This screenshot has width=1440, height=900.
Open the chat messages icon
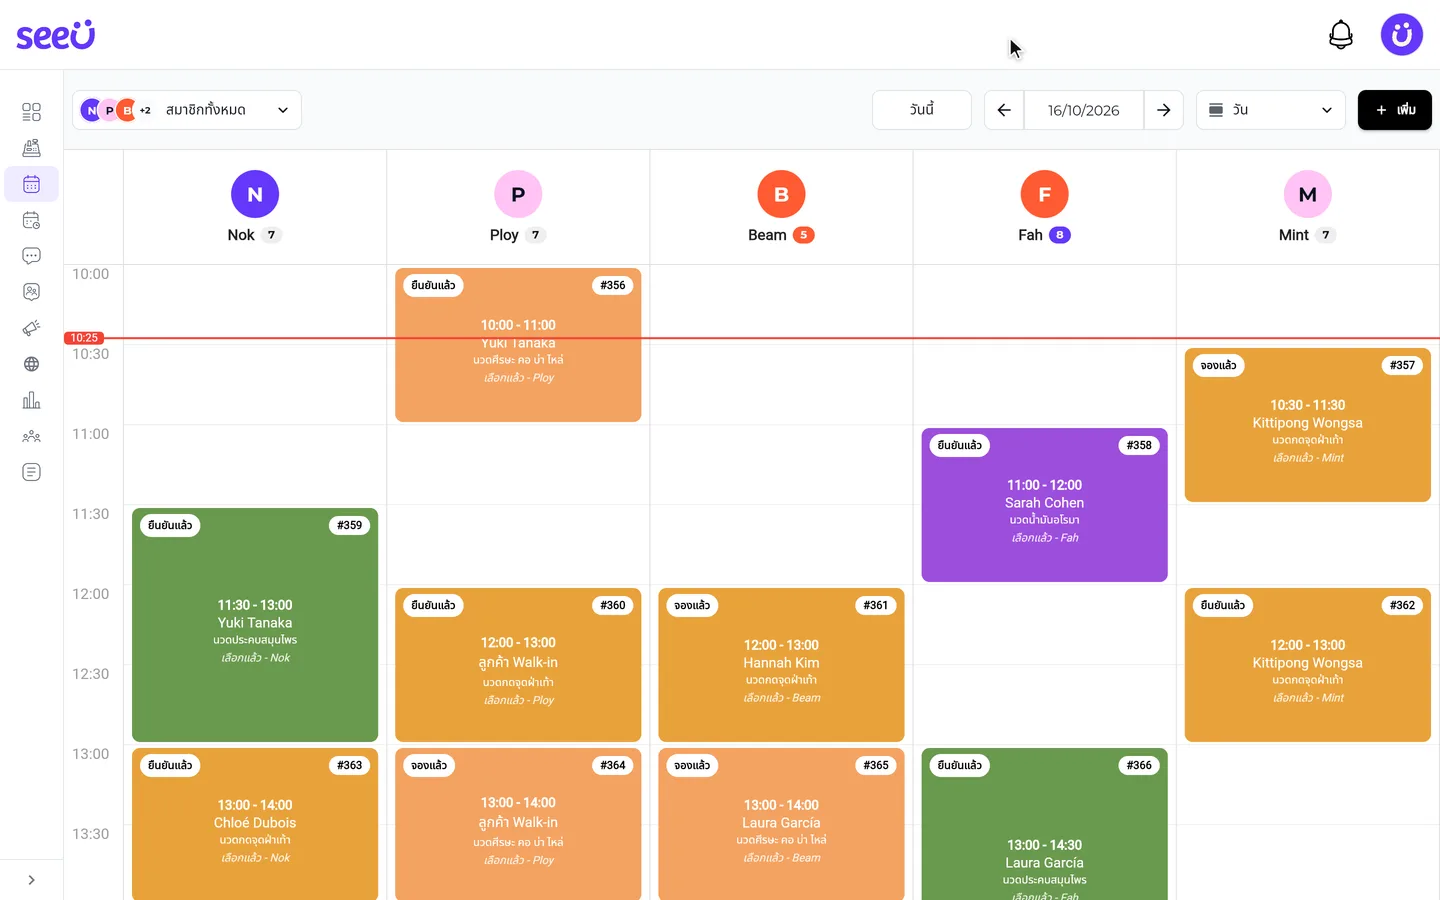pos(31,256)
